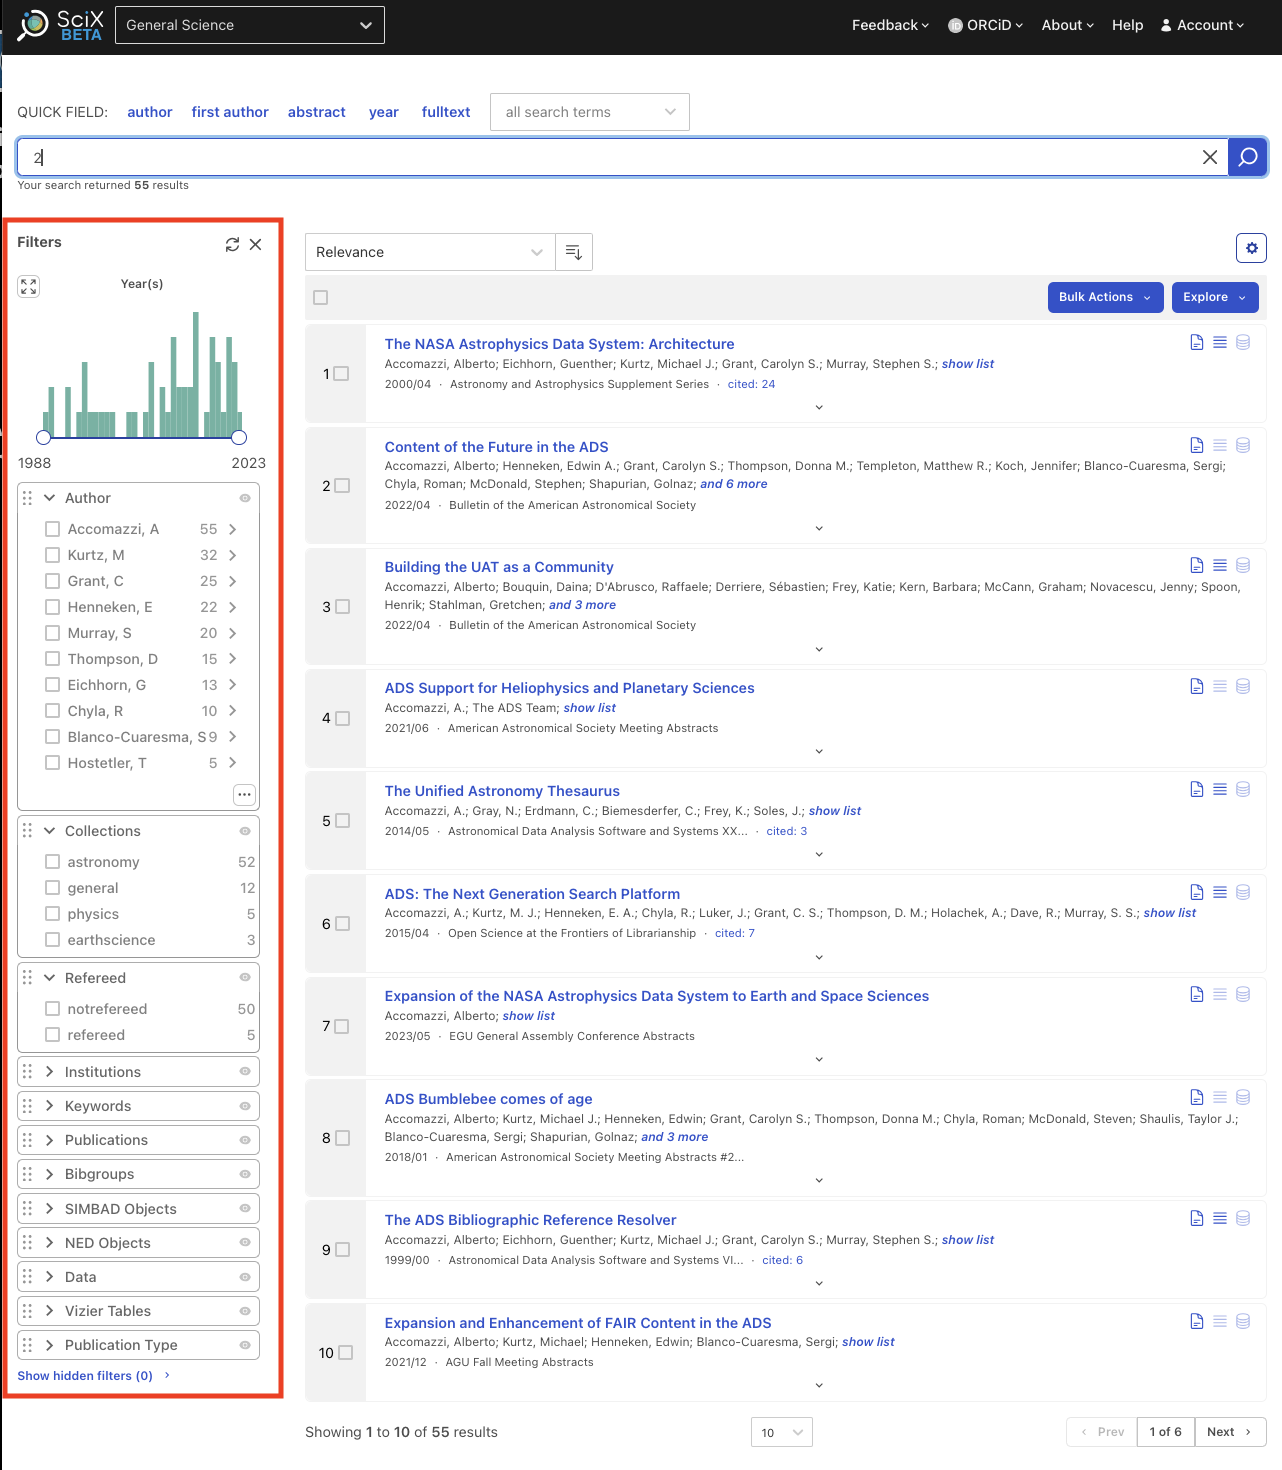
Task: Click the search magnifier button
Action: tap(1247, 157)
